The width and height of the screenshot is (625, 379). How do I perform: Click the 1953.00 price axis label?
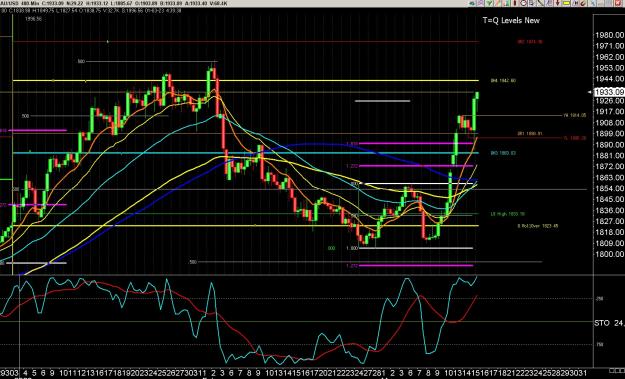tap(609, 68)
